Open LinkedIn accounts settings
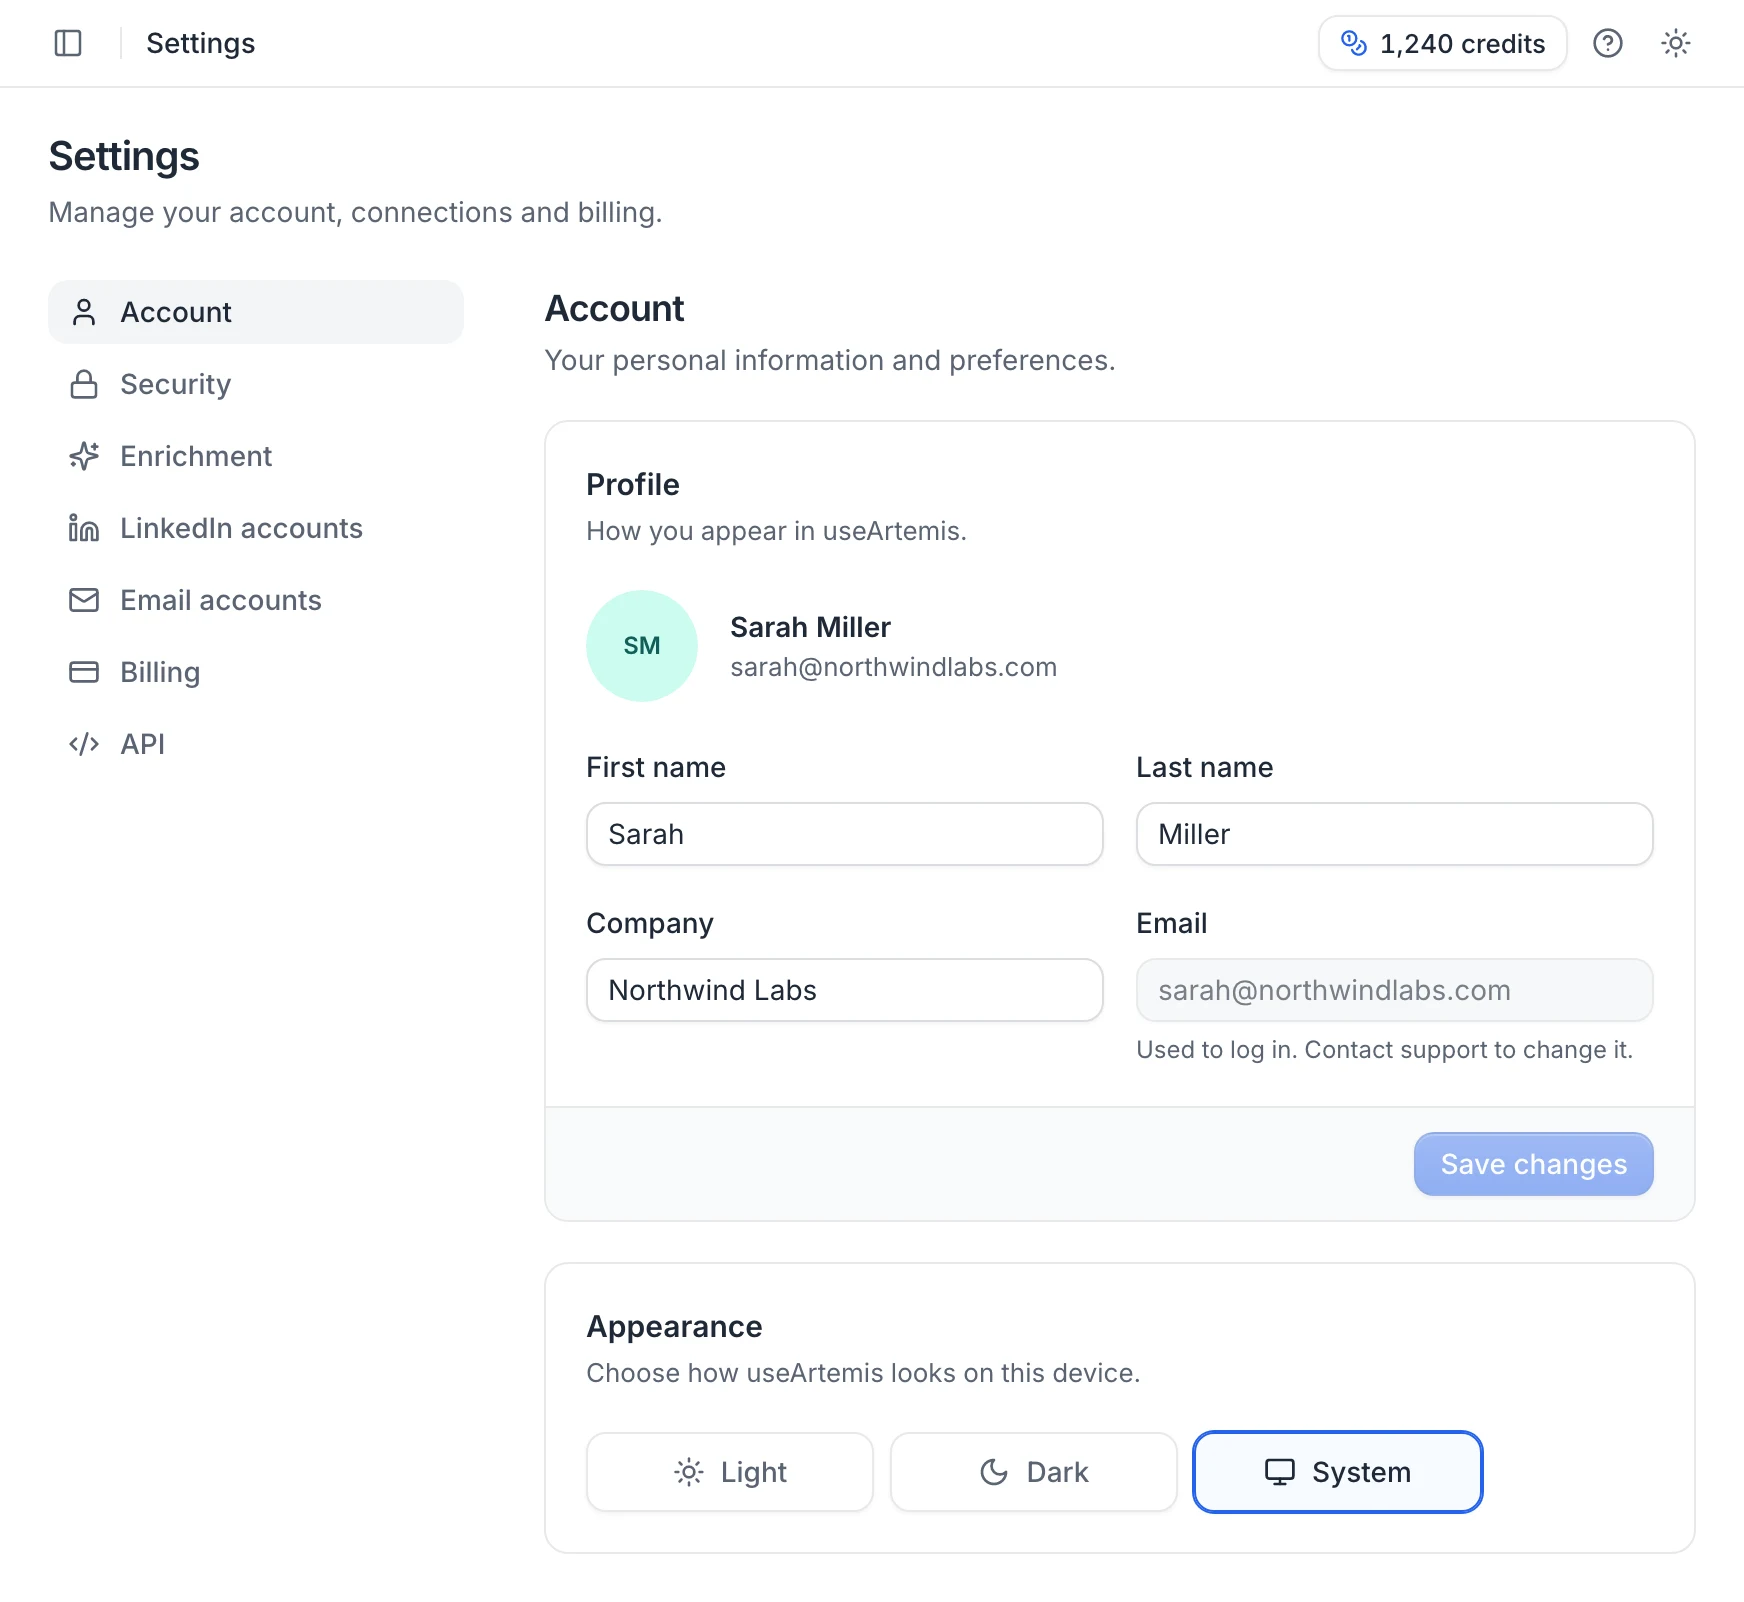This screenshot has width=1744, height=1602. 256,528
